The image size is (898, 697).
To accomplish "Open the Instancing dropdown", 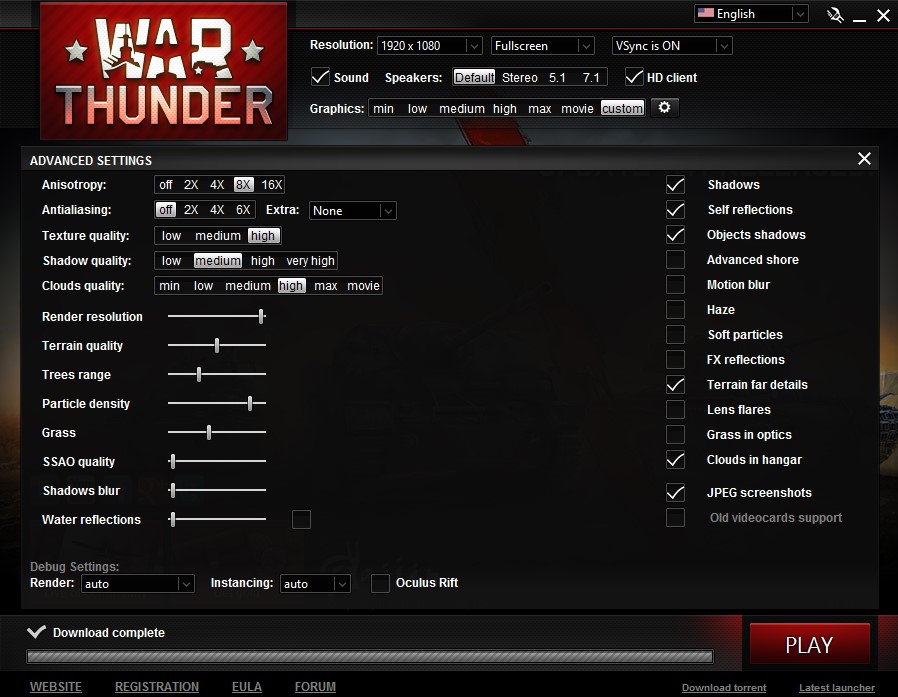I will [315, 584].
